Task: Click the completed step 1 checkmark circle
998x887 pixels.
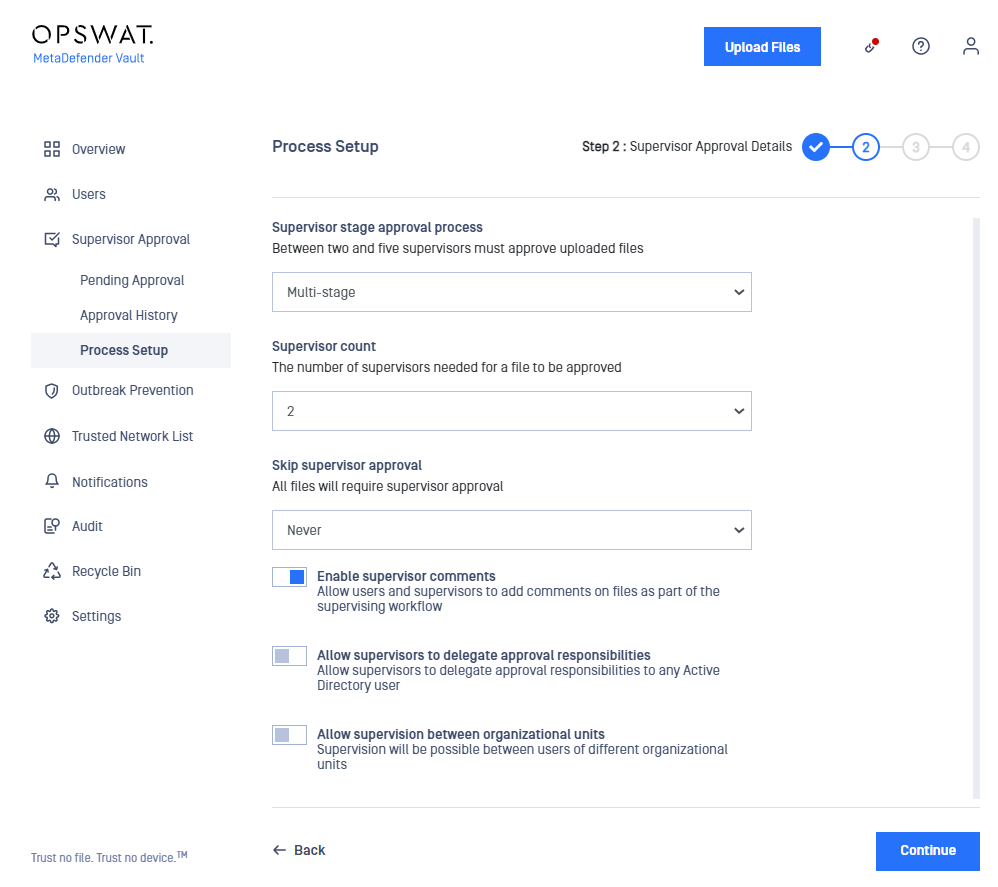Action: [815, 147]
